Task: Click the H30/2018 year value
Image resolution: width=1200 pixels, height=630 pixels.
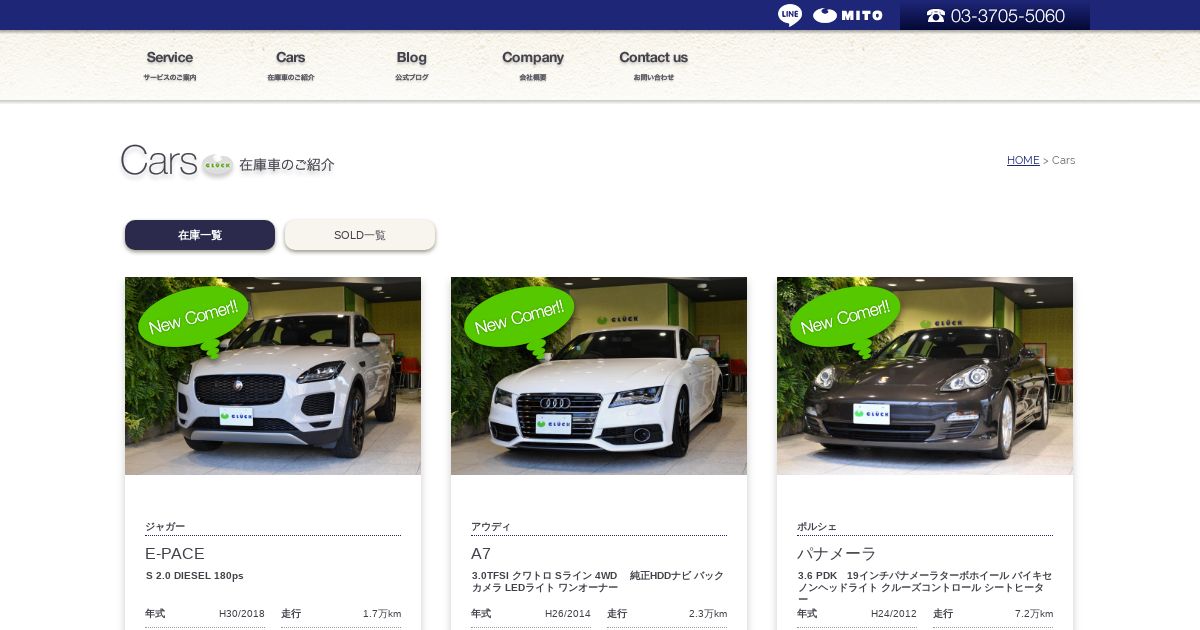Action: [x=242, y=614]
